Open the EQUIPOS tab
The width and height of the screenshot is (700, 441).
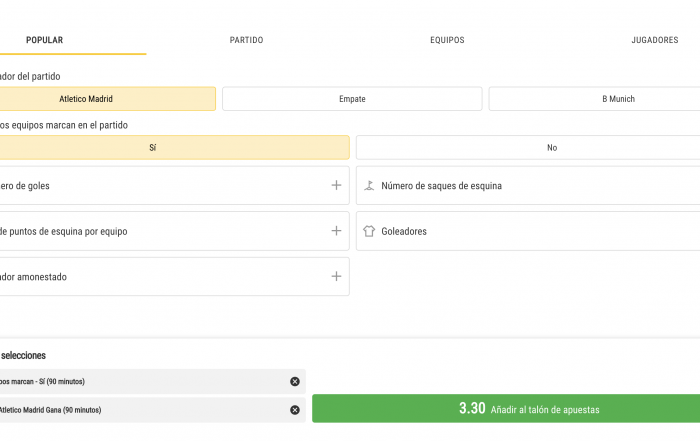click(447, 40)
